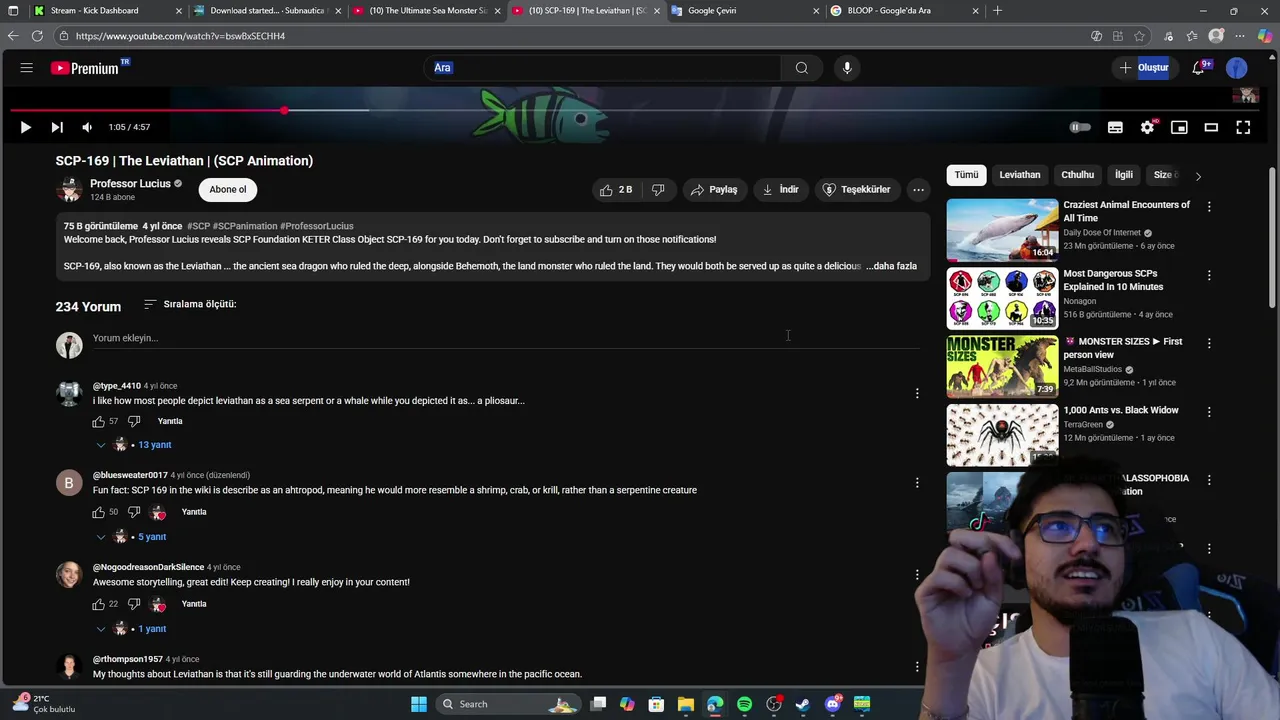Select the İlgili filter chip

click(x=1124, y=175)
